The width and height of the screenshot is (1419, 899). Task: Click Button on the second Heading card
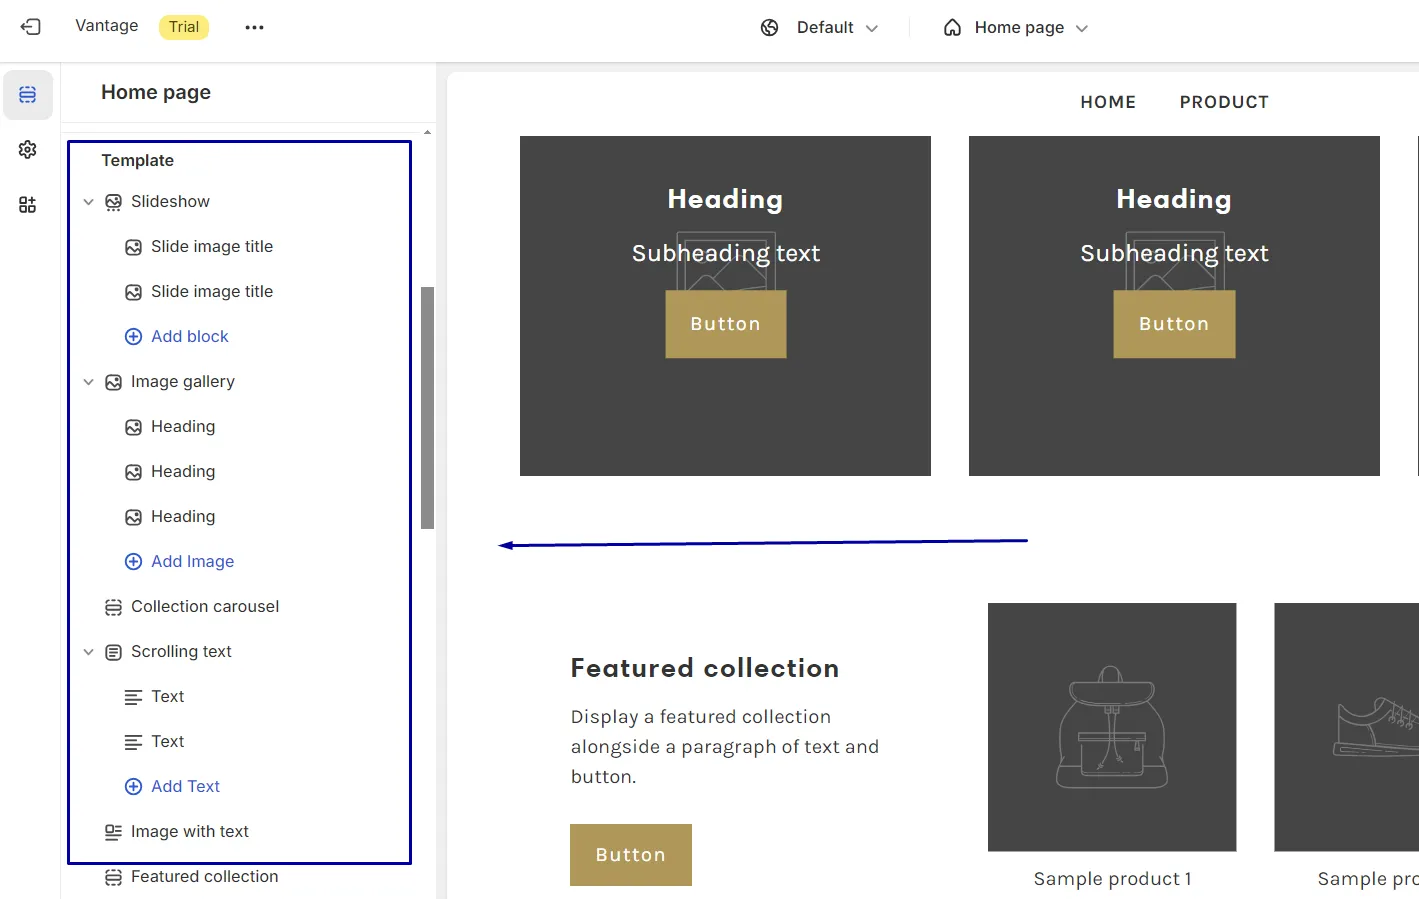1174,324
